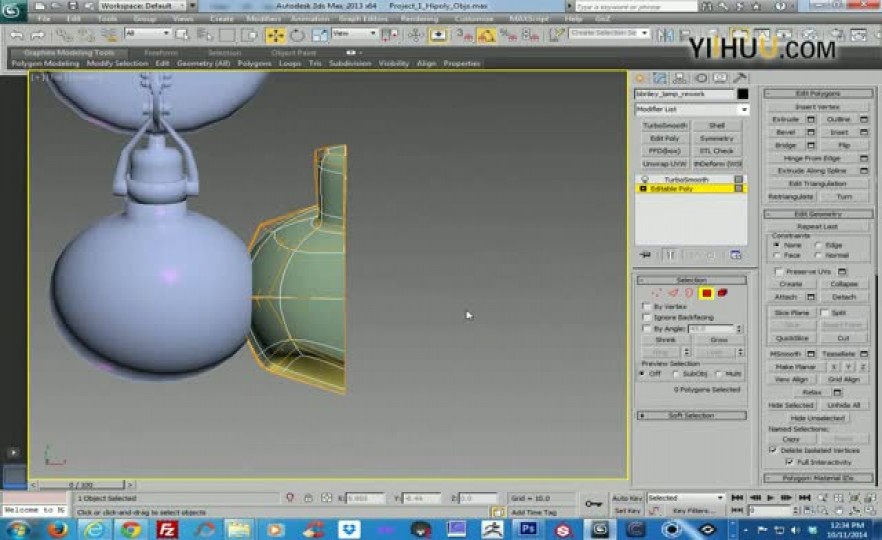
Task: Open the Create command panel tab
Action: (x=640, y=78)
